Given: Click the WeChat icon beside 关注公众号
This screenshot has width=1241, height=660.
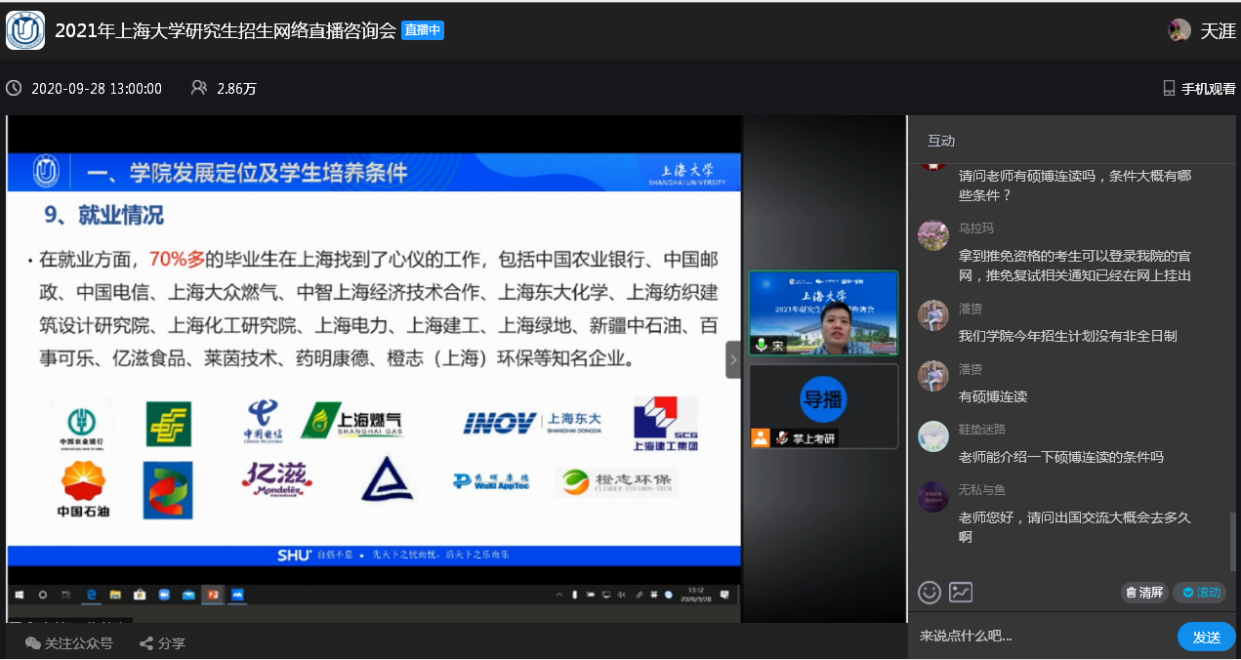Looking at the screenshot, I should tap(33, 643).
